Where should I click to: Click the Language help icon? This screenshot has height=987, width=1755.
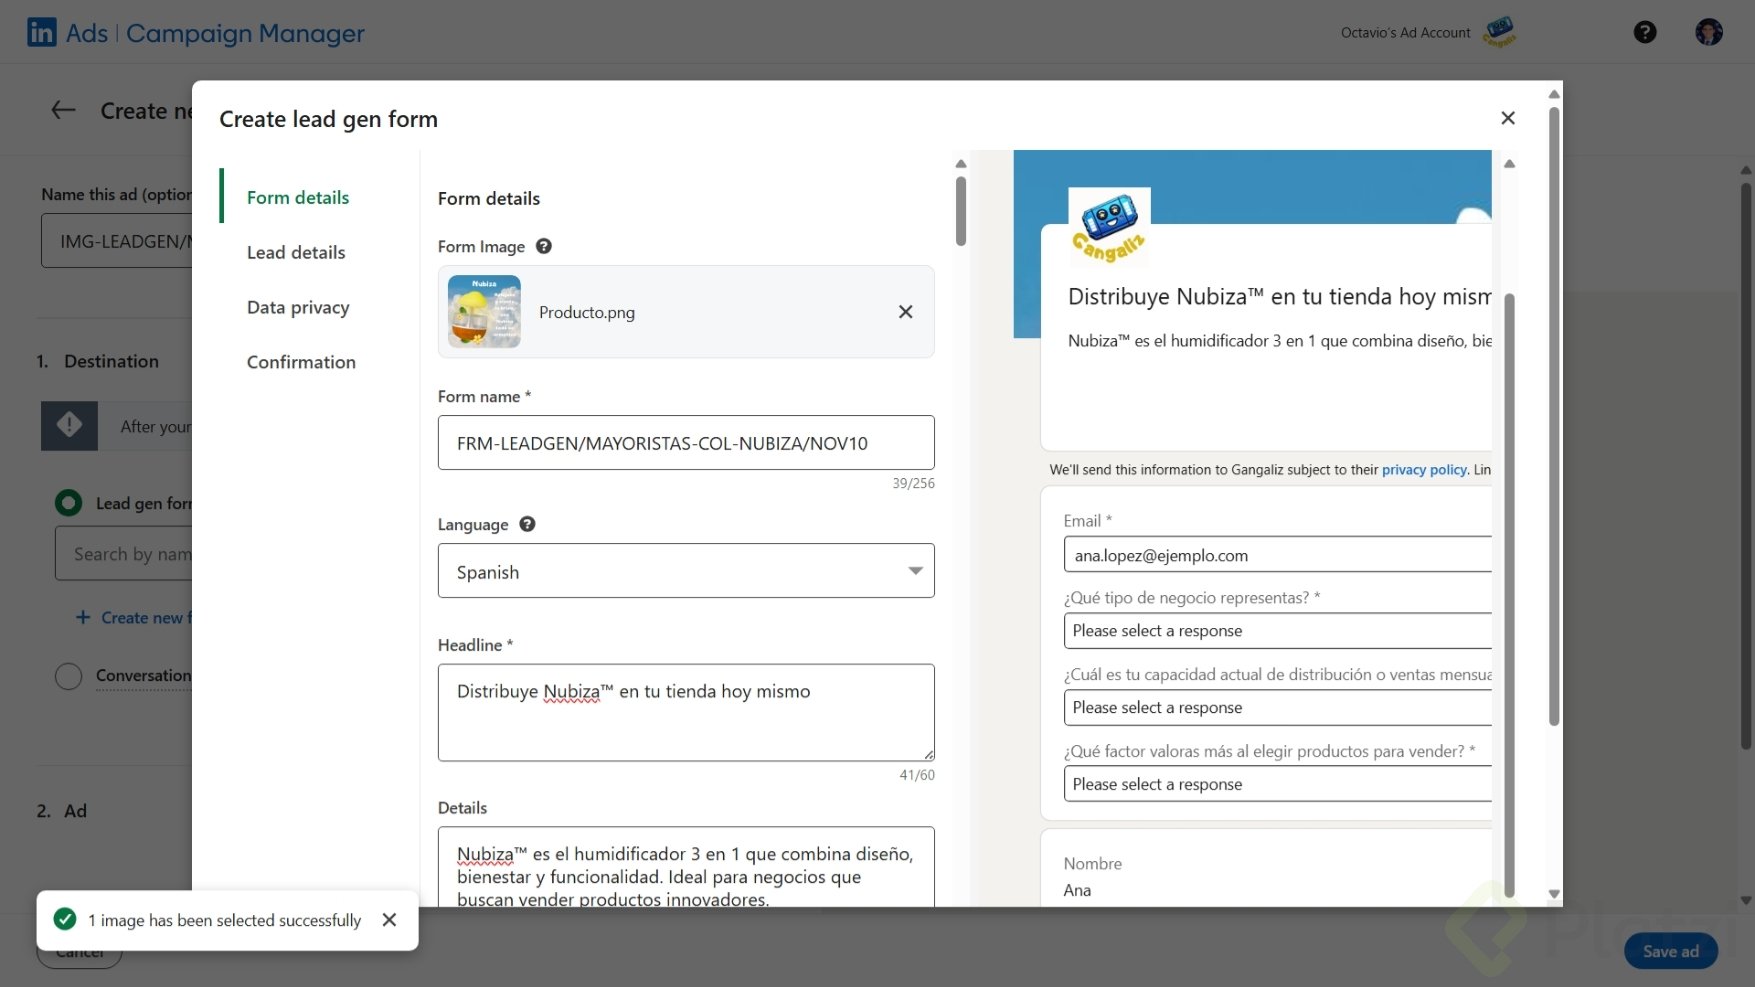(x=527, y=524)
